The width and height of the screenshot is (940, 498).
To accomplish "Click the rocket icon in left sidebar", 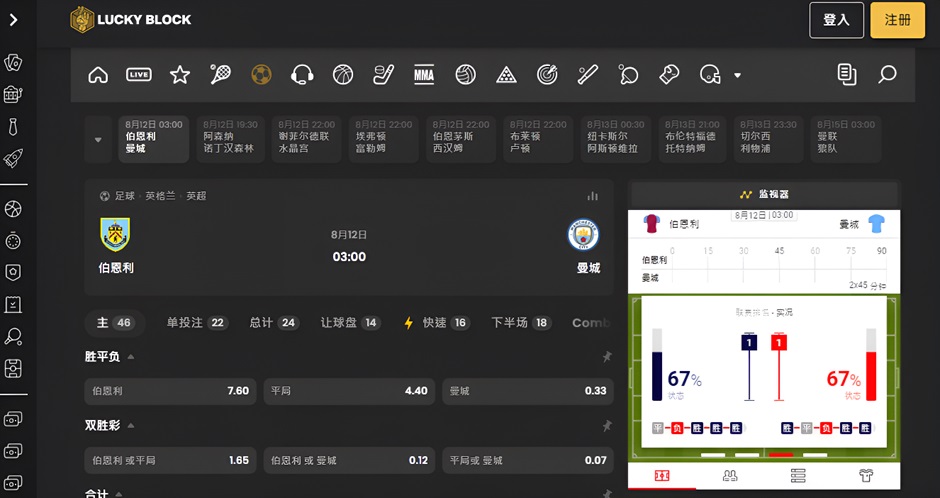I will pos(14,157).
